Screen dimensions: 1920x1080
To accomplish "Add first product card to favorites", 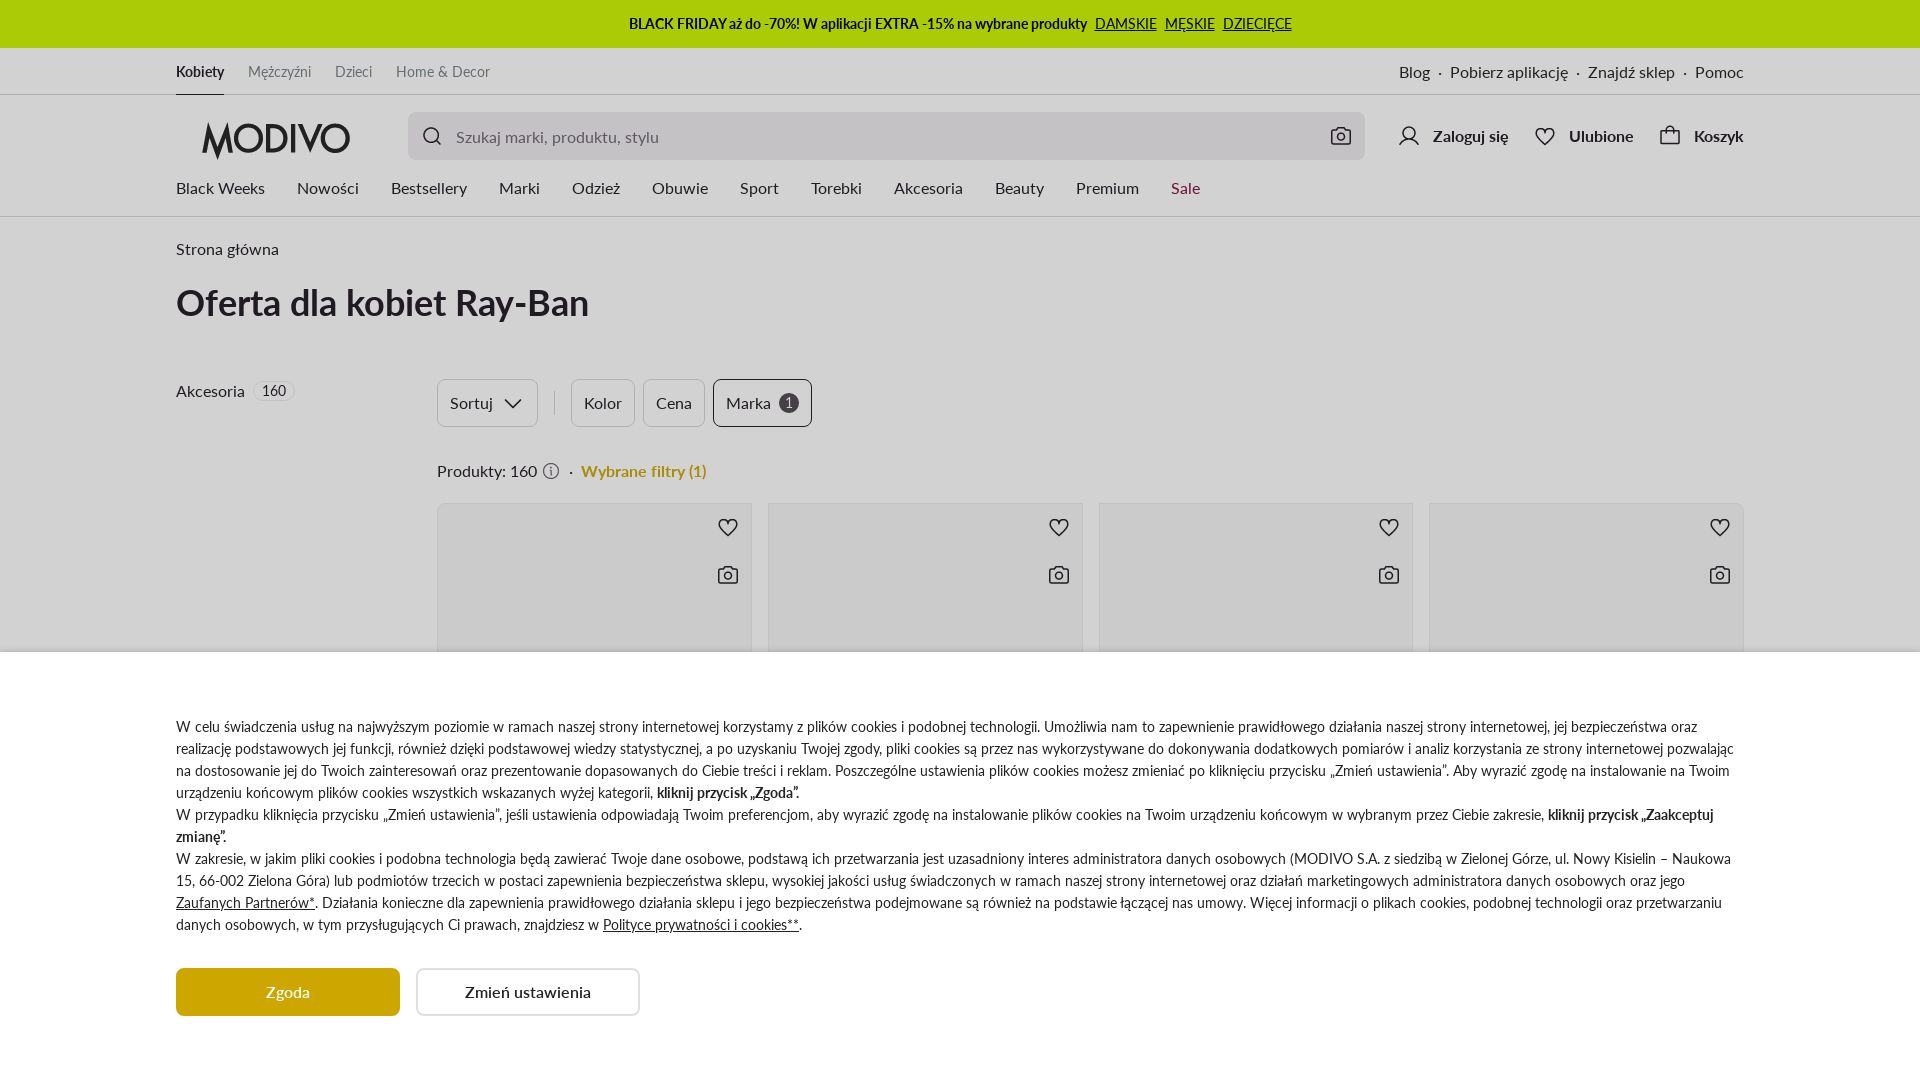I will click(728, 527).
